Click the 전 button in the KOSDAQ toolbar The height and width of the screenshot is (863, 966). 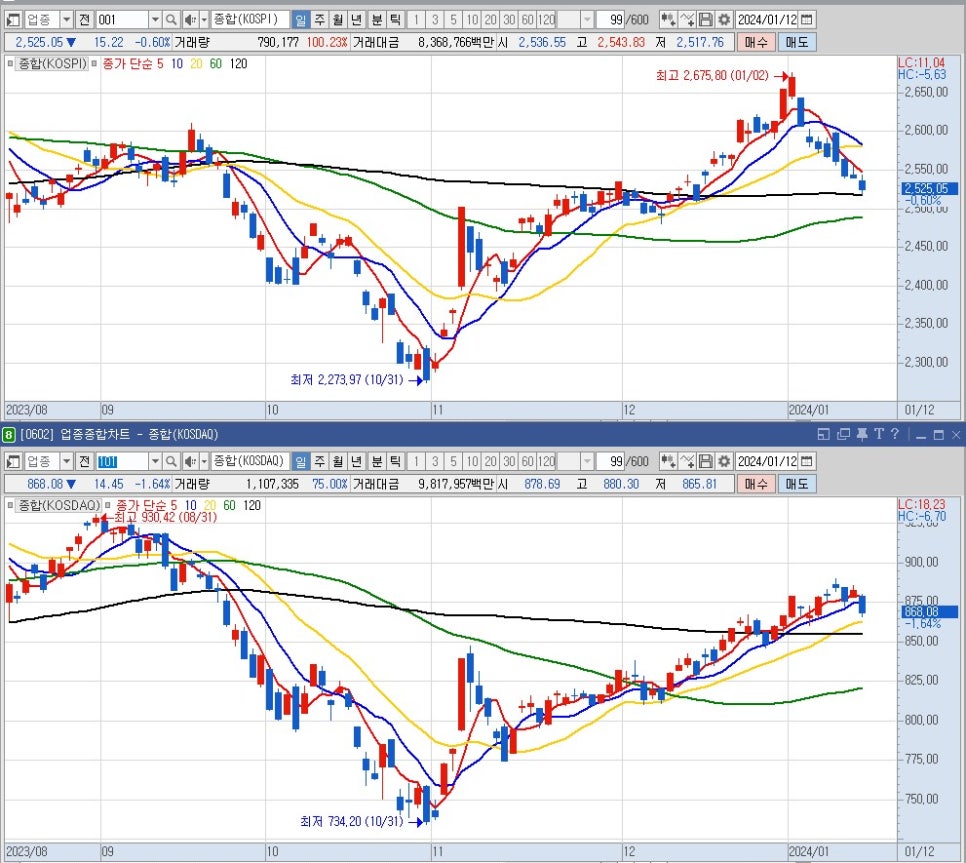click(x=84, y=461)
